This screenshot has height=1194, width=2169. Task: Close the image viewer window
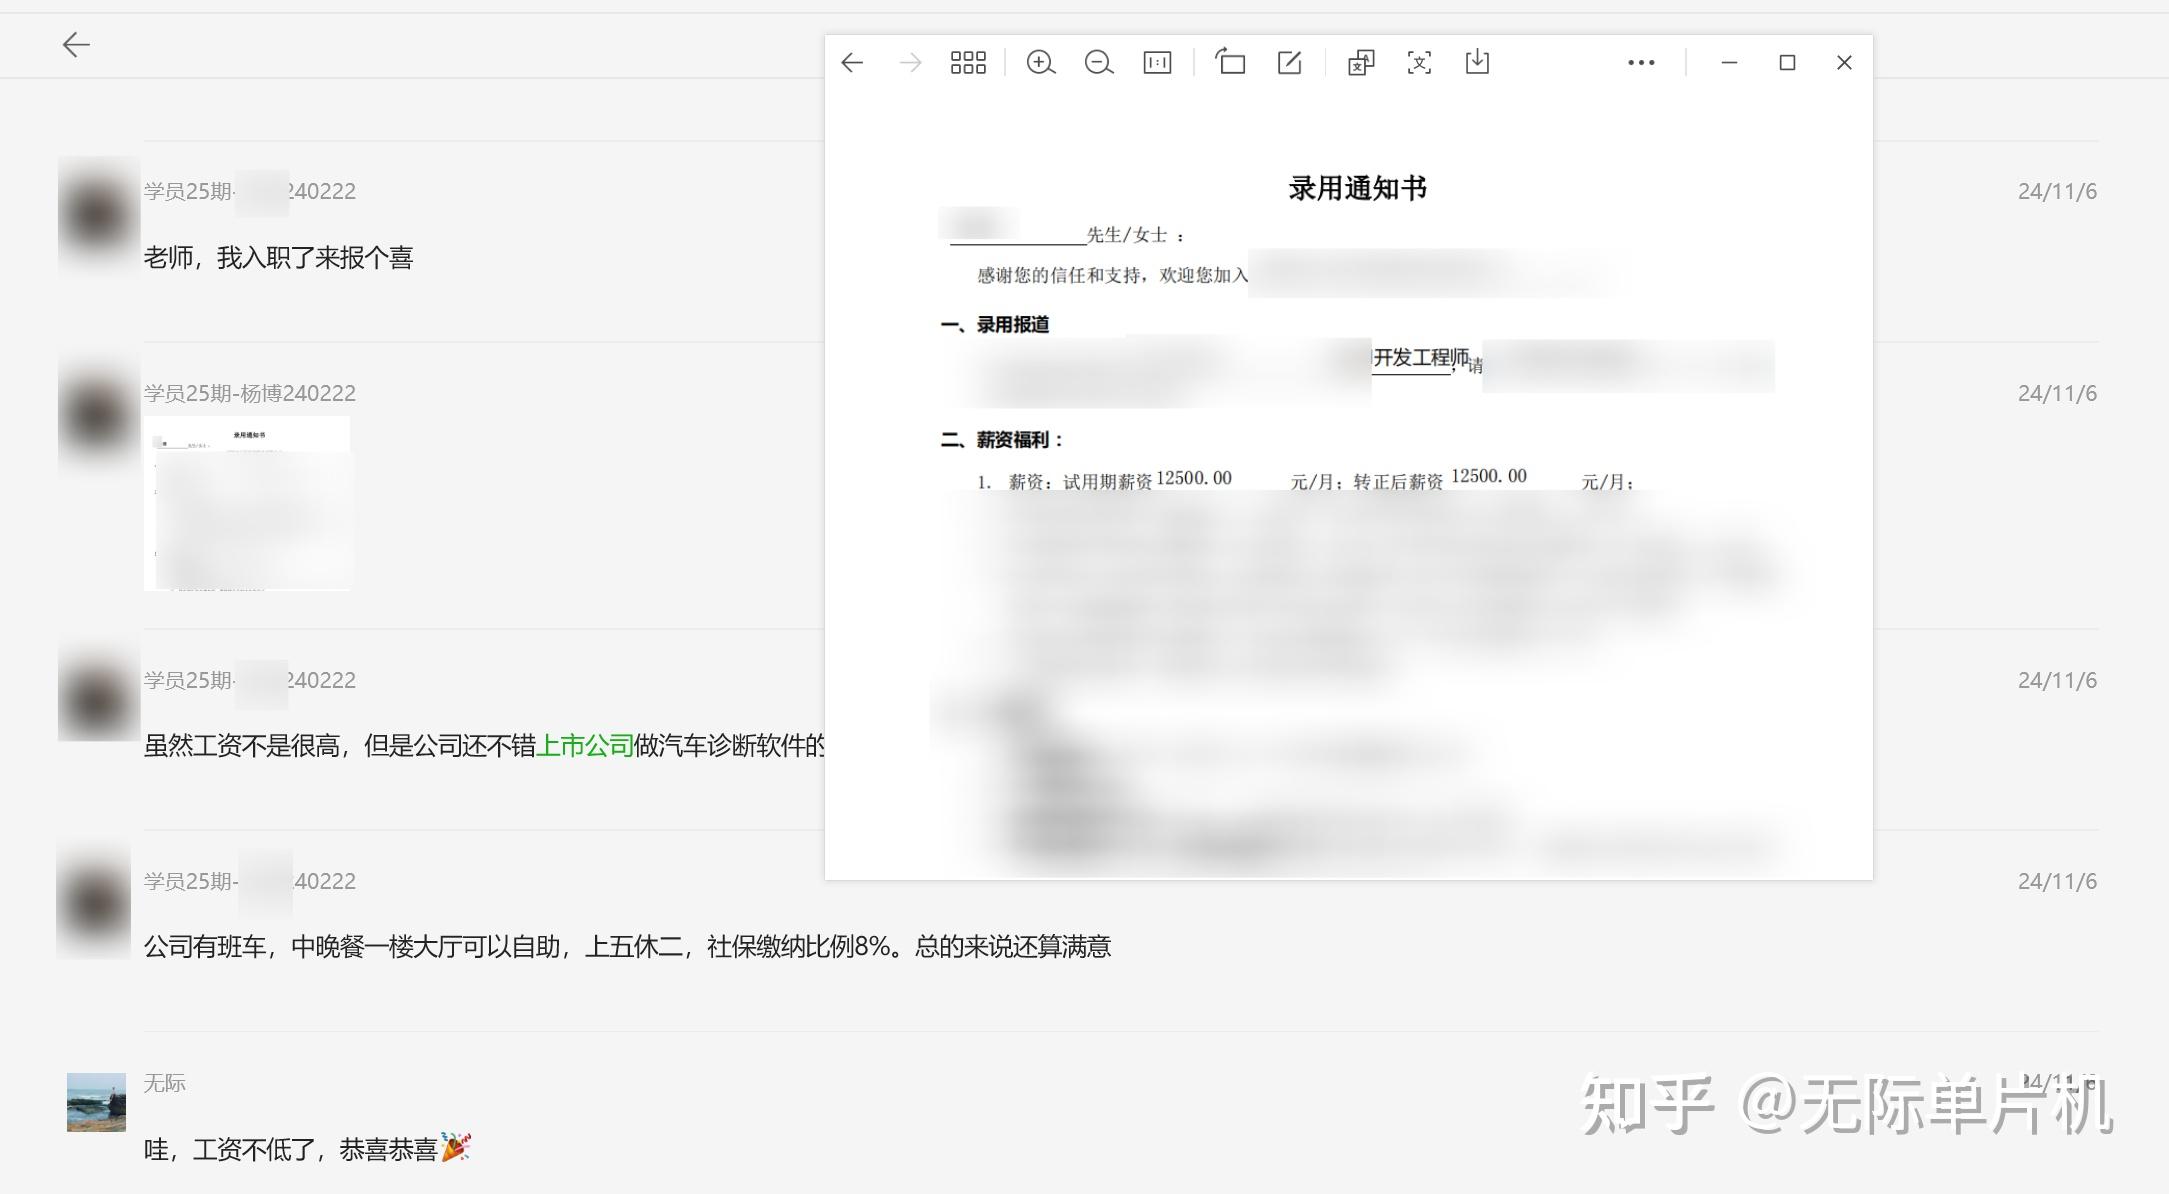point(1844,63)
